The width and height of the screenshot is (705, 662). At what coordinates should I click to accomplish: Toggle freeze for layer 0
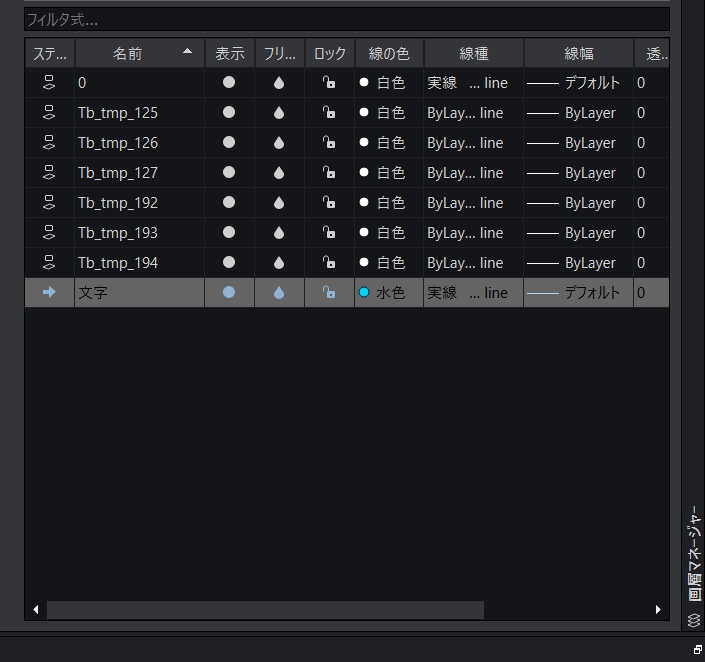pos(279,83)
